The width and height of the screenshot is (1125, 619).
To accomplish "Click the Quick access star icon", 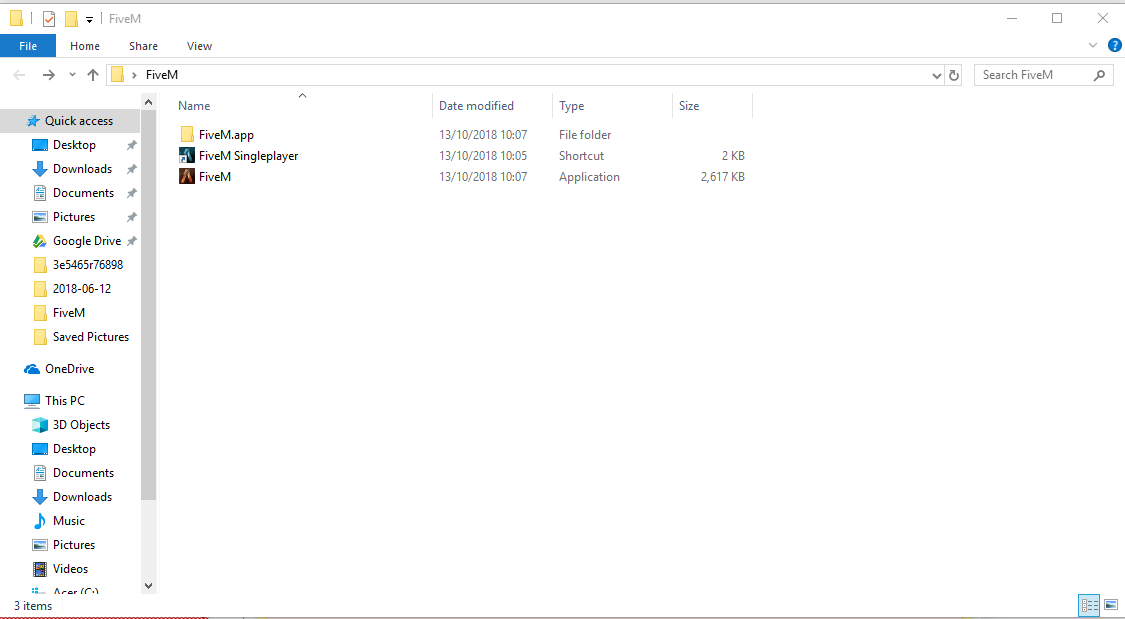I will click(x=33, y=121).
